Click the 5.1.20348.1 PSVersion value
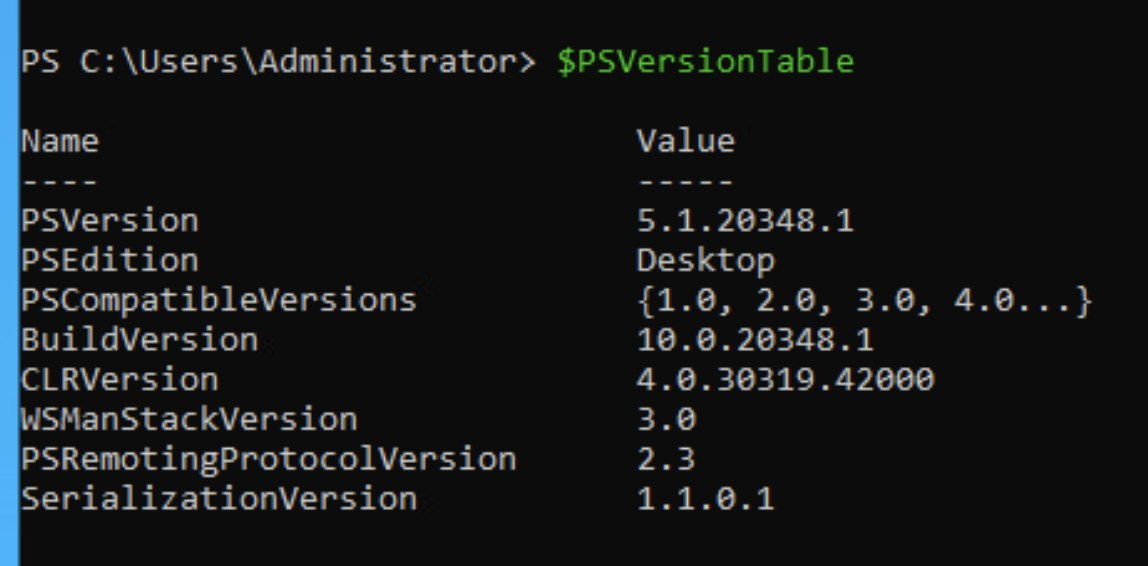The image size is (1148, 566). tap(745, 220)
